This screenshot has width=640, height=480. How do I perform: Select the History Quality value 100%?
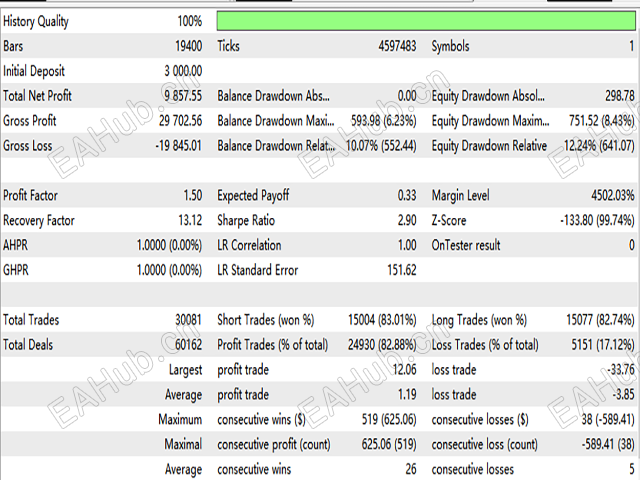pyautogui.click(x=189, y=21)
